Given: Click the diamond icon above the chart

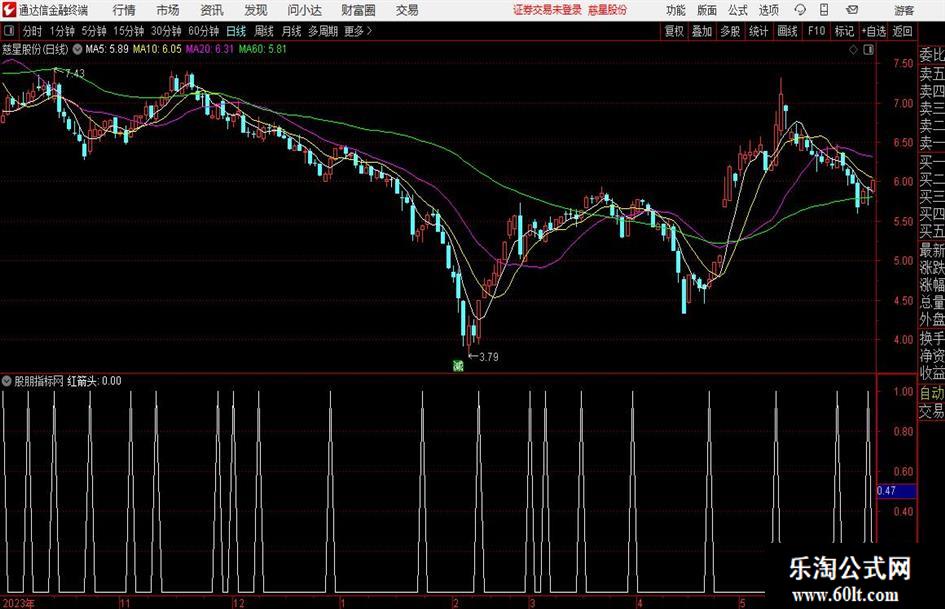Looking at the screenshot, I should coord(853,50).
